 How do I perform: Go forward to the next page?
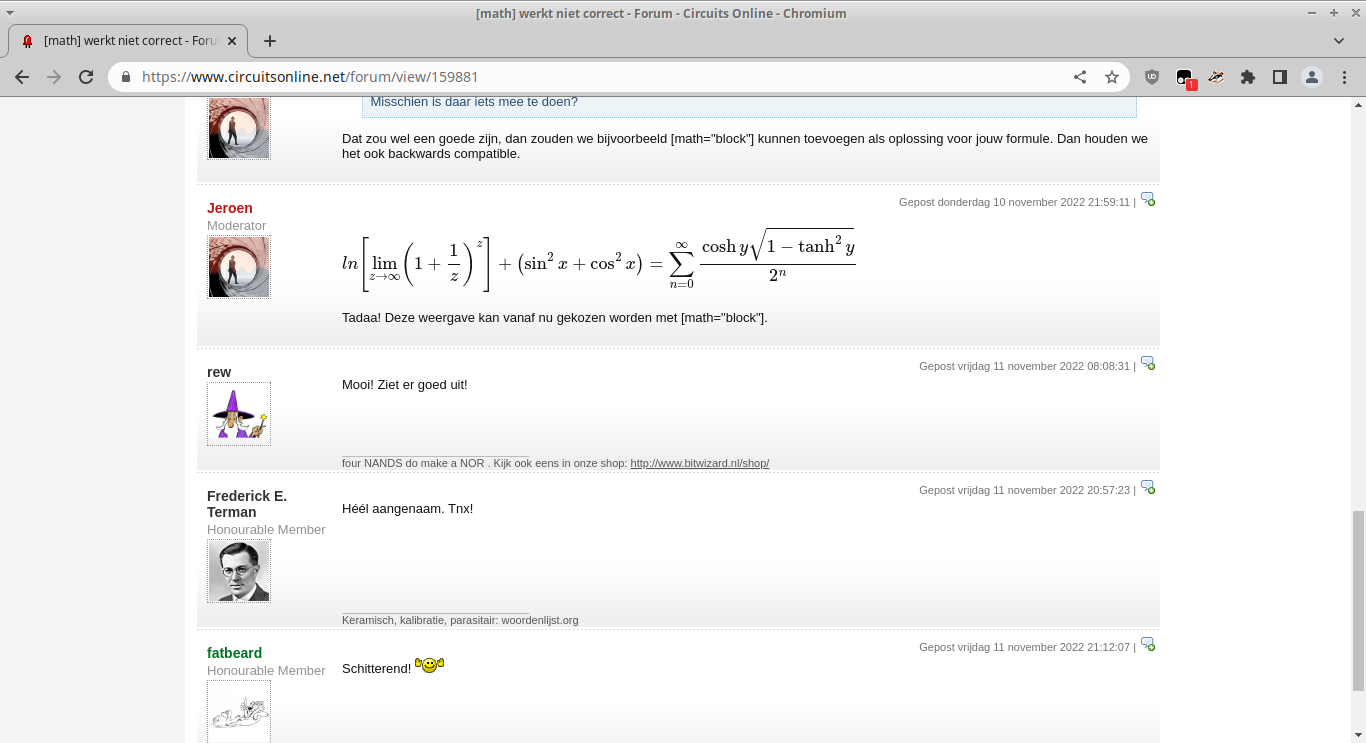click(54, 77)
